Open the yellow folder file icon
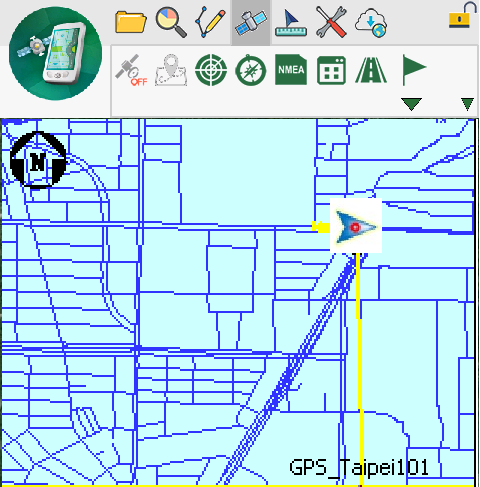 coord(131,22)
